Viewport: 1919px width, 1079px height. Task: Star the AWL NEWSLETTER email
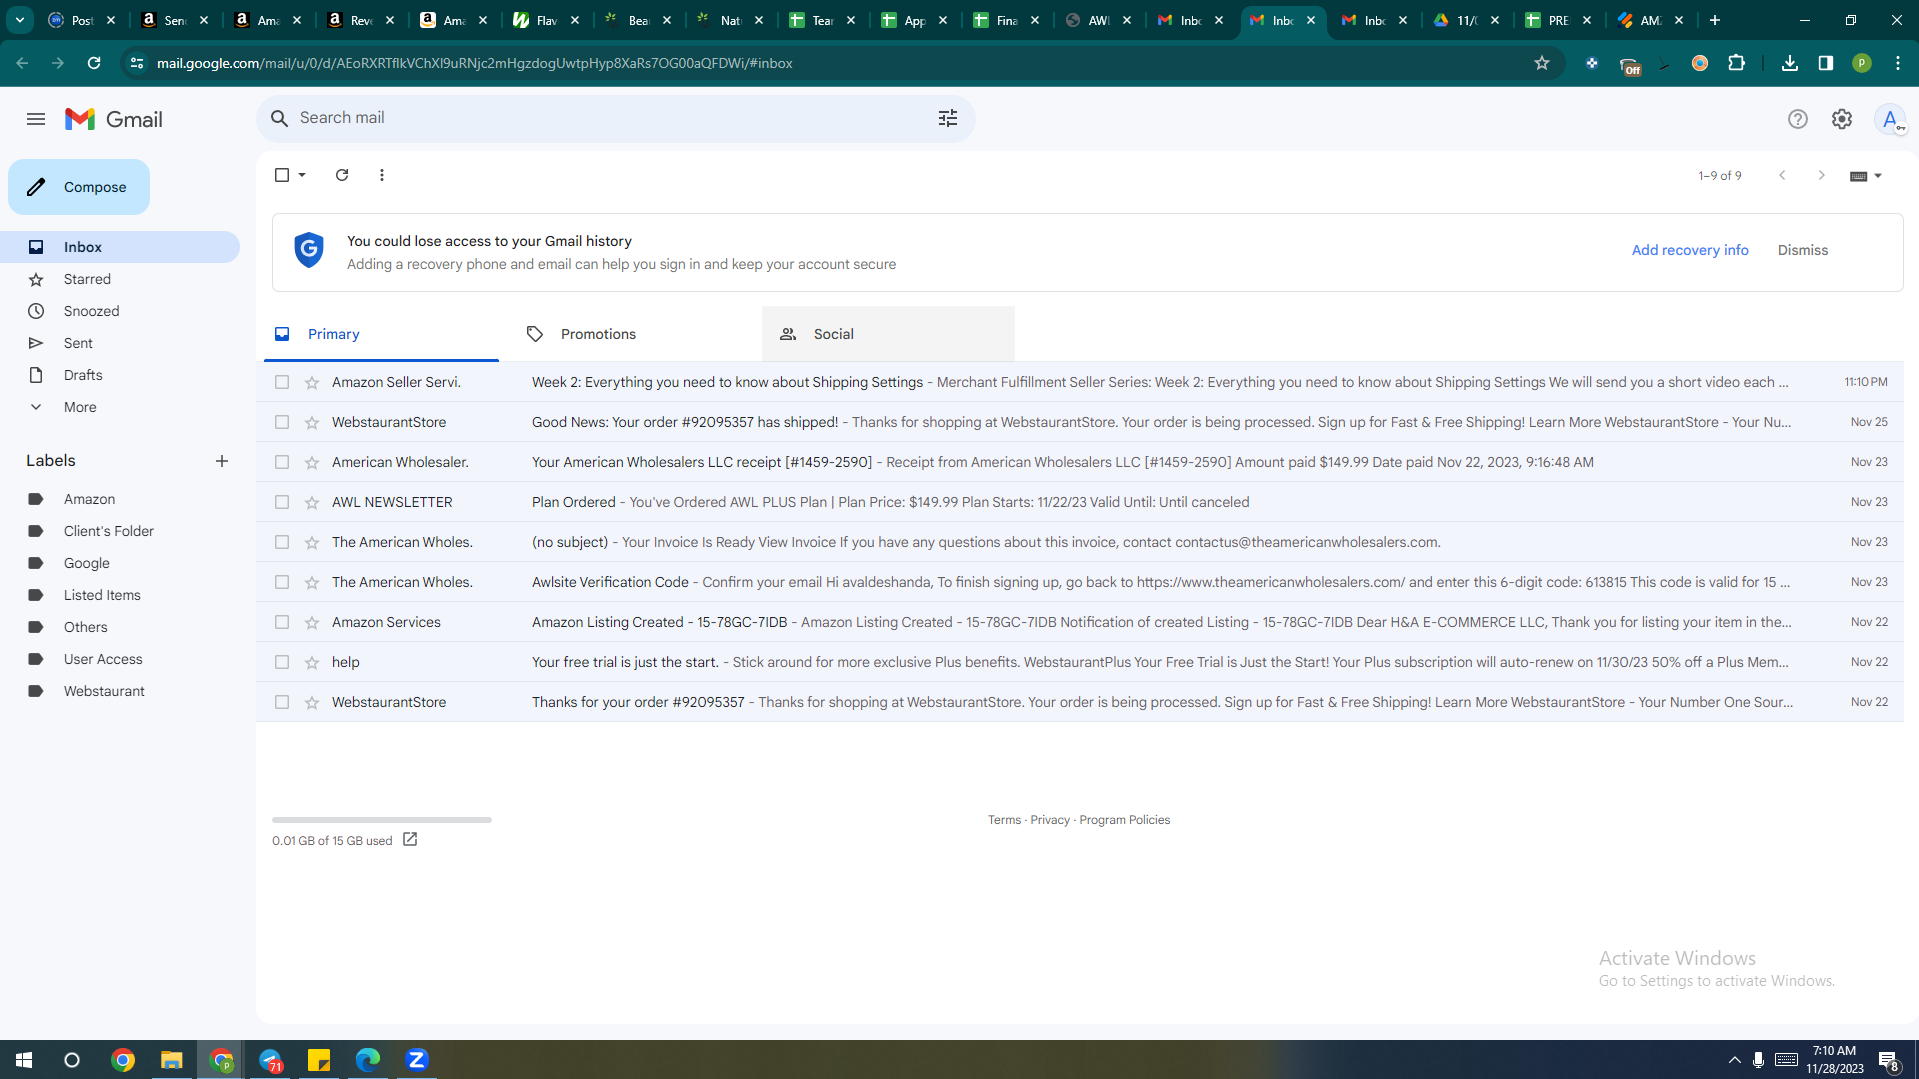(x=312, y=502)
